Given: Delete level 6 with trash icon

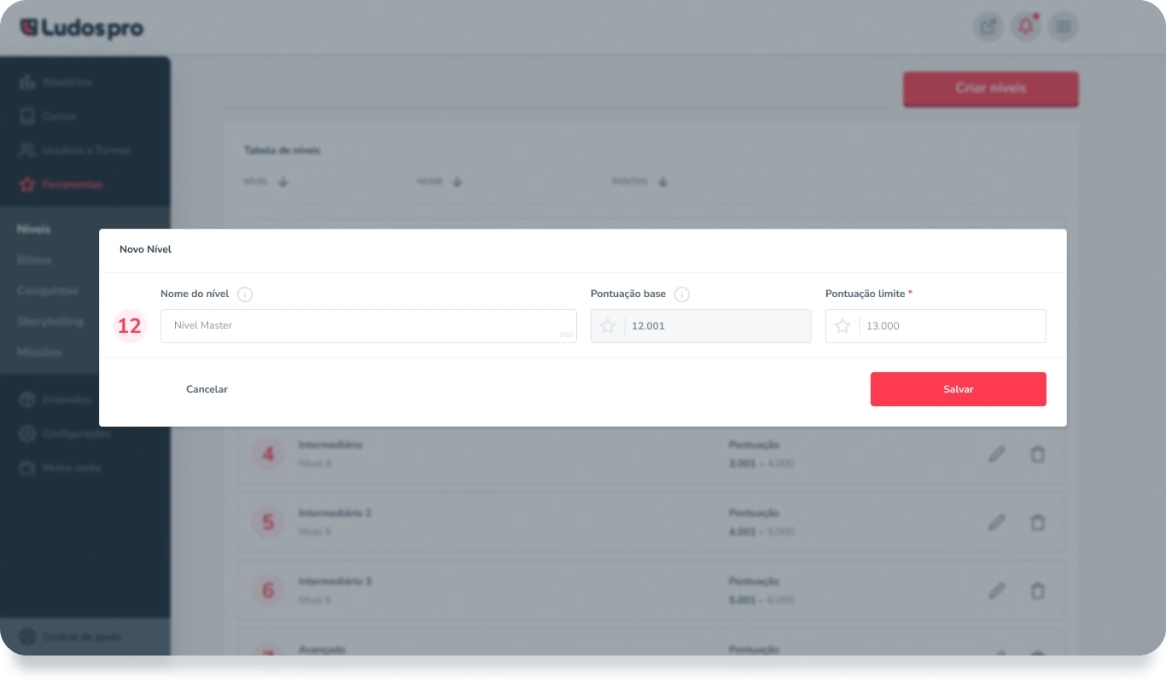Looking at the screenshot, I should (x=1038, y=590).
